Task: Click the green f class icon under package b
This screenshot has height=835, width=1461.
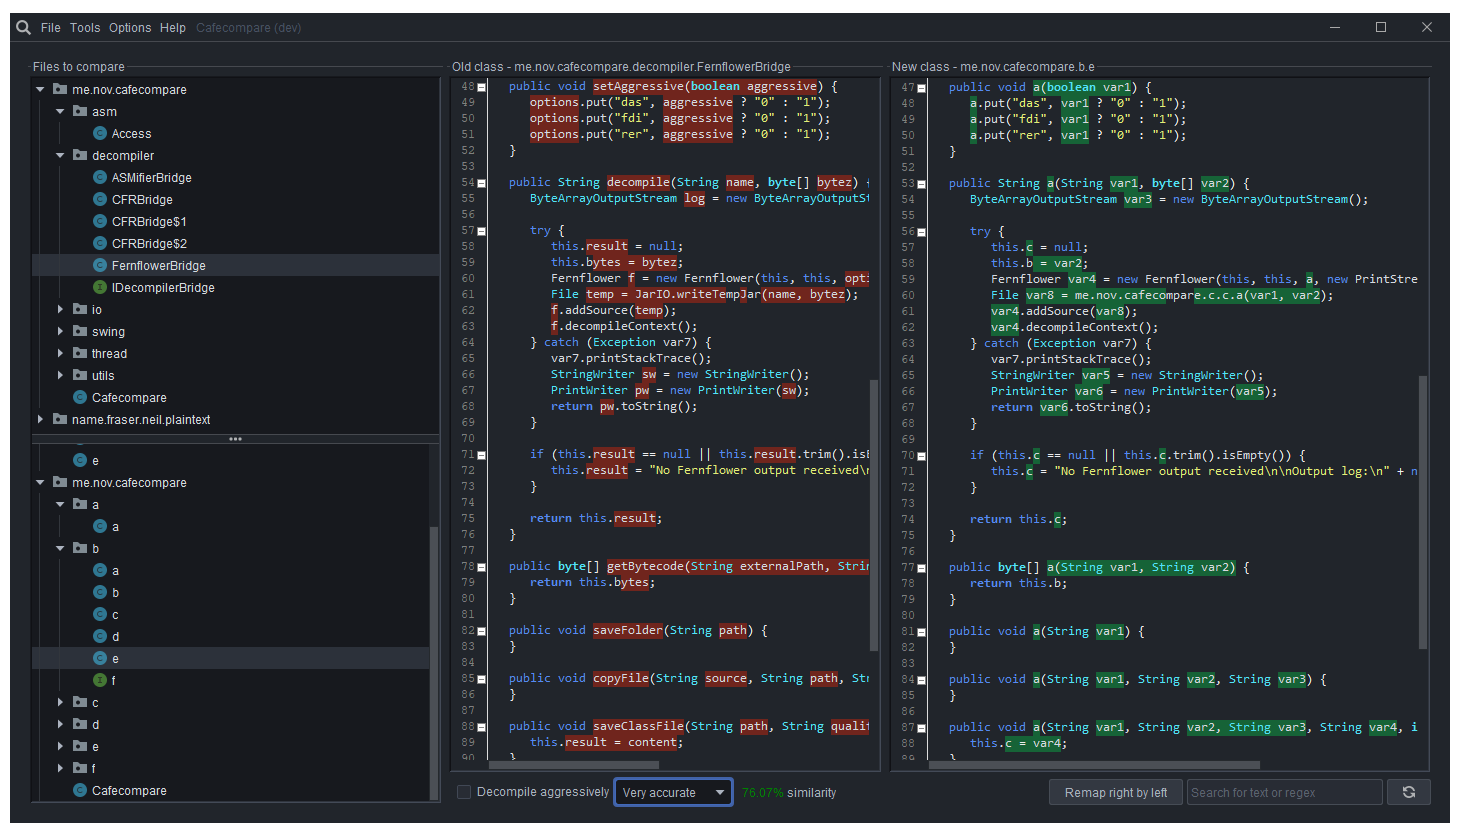Action: (99, 680)
